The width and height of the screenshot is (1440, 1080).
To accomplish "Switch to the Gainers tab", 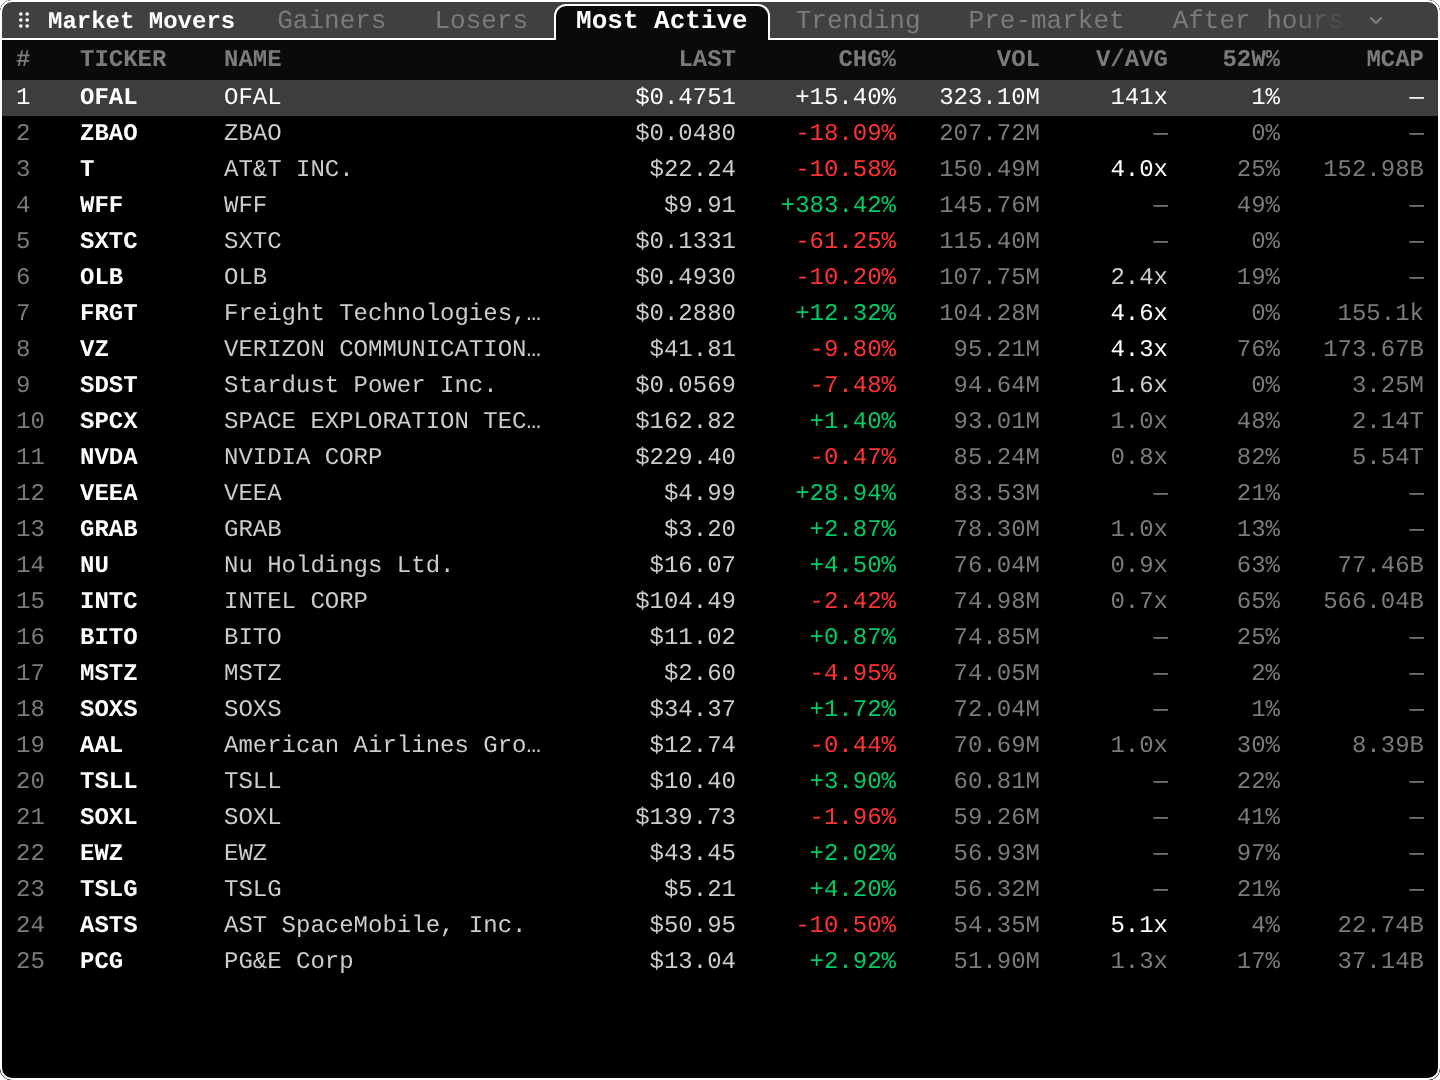I will [331, 20].
